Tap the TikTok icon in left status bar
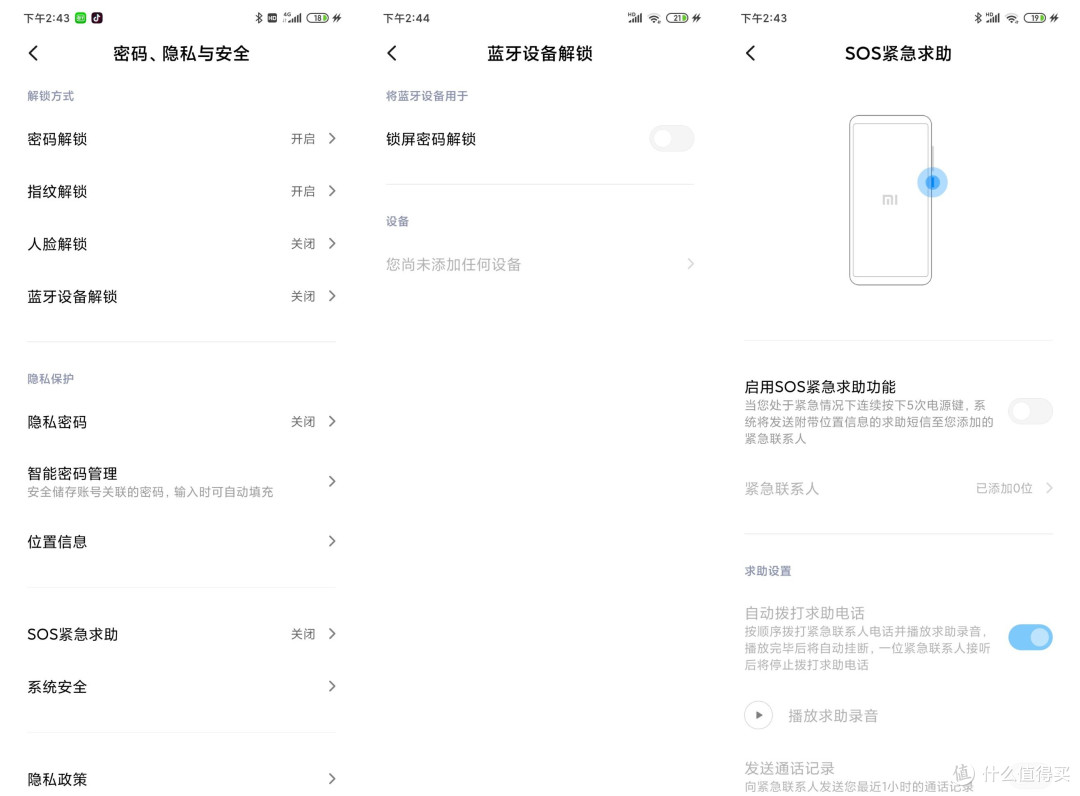 coord(97,18)
